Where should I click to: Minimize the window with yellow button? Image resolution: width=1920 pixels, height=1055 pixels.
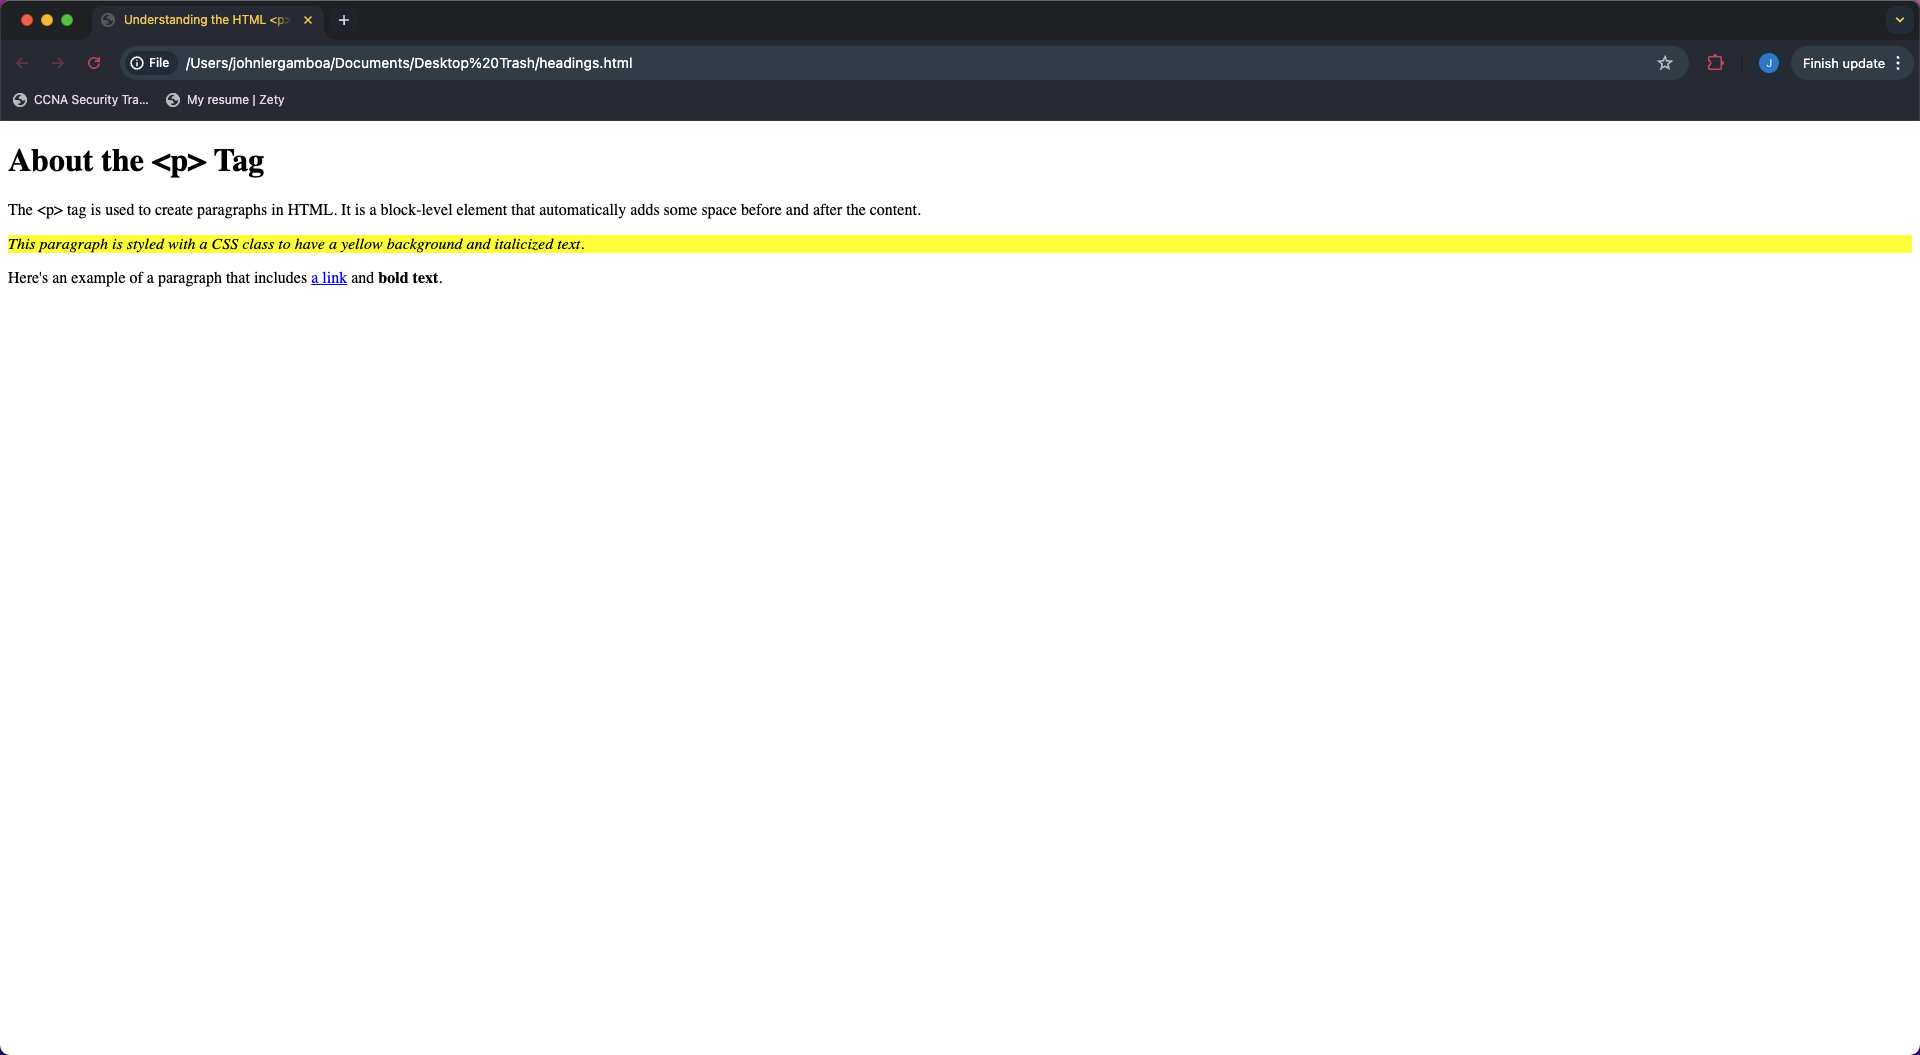[x=47, y=20]
